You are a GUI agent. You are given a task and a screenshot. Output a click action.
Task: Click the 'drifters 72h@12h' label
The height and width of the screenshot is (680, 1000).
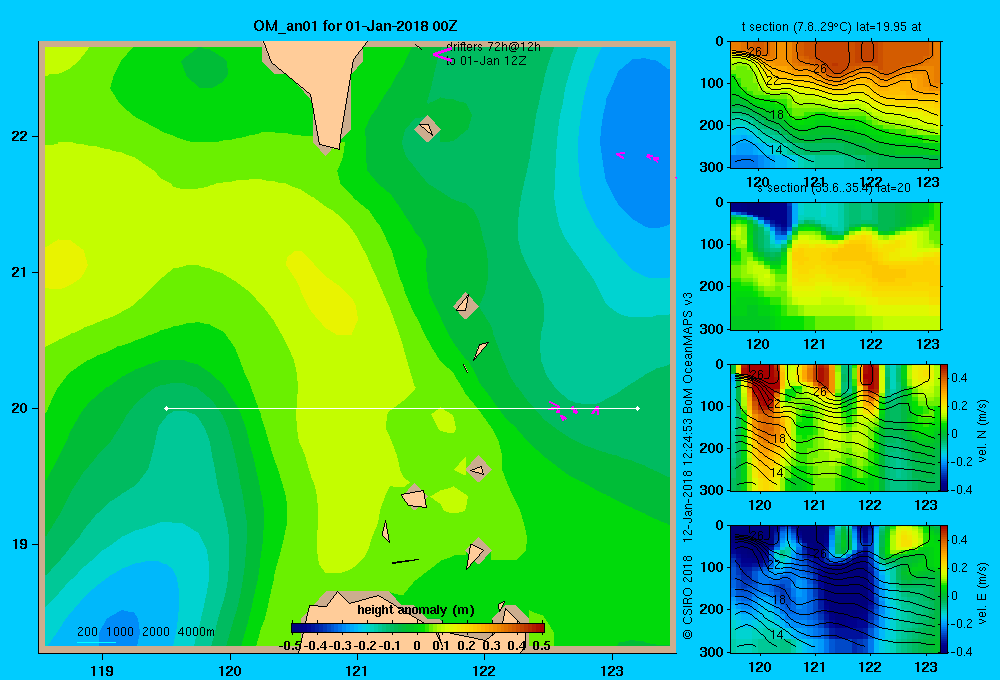(x=493, y=47)
